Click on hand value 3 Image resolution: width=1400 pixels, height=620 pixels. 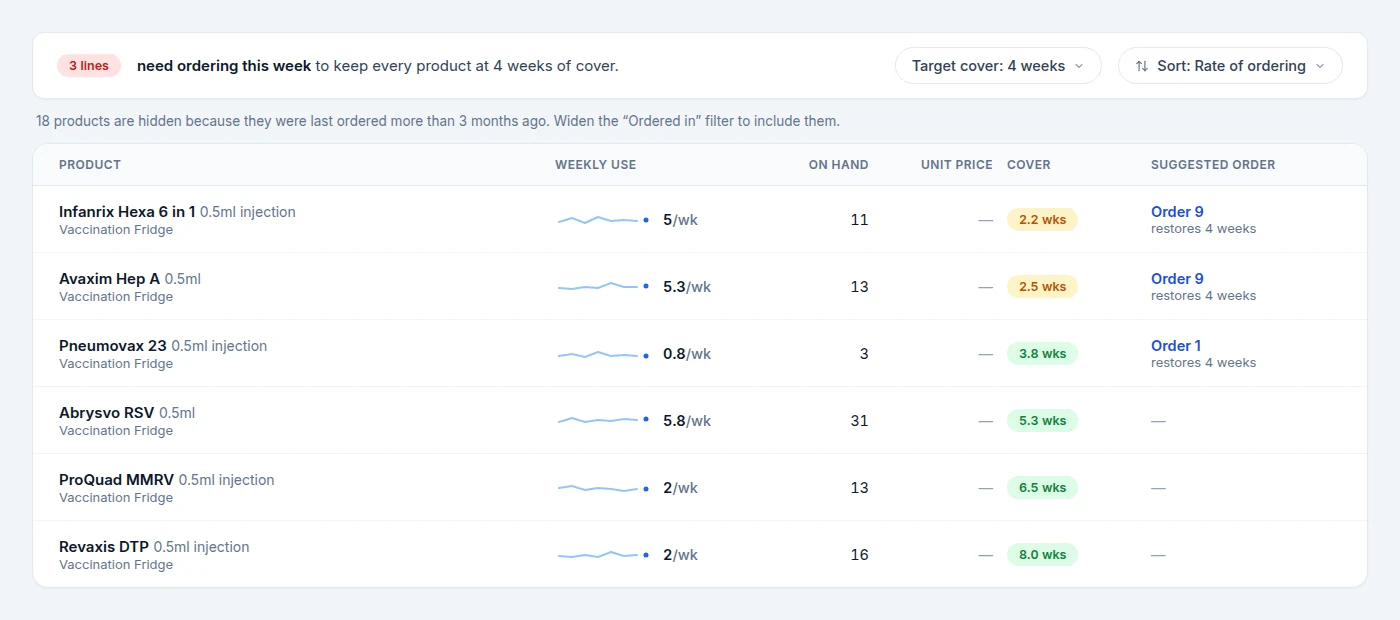pos(864,354)
